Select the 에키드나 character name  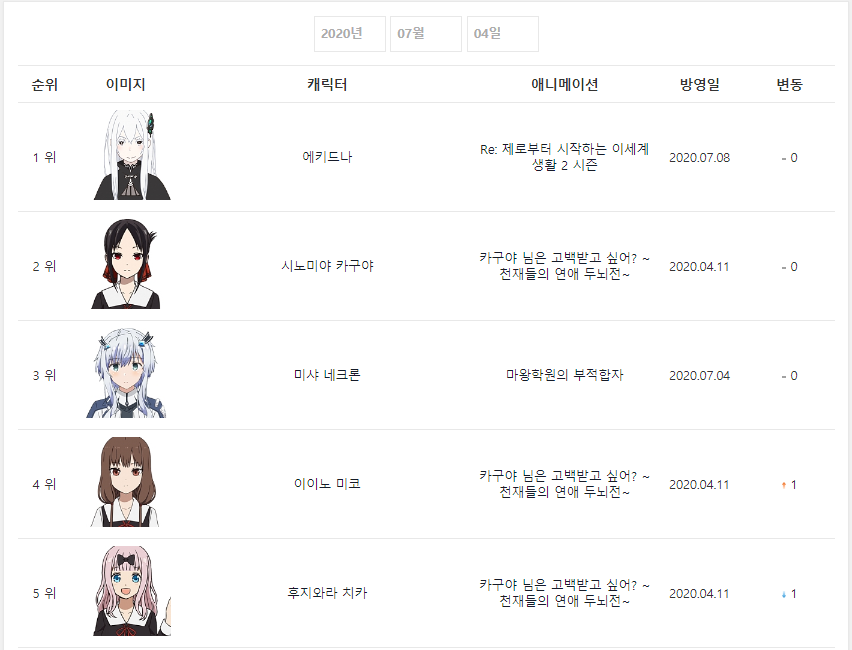pyautogui.click(x=327, y=157)
